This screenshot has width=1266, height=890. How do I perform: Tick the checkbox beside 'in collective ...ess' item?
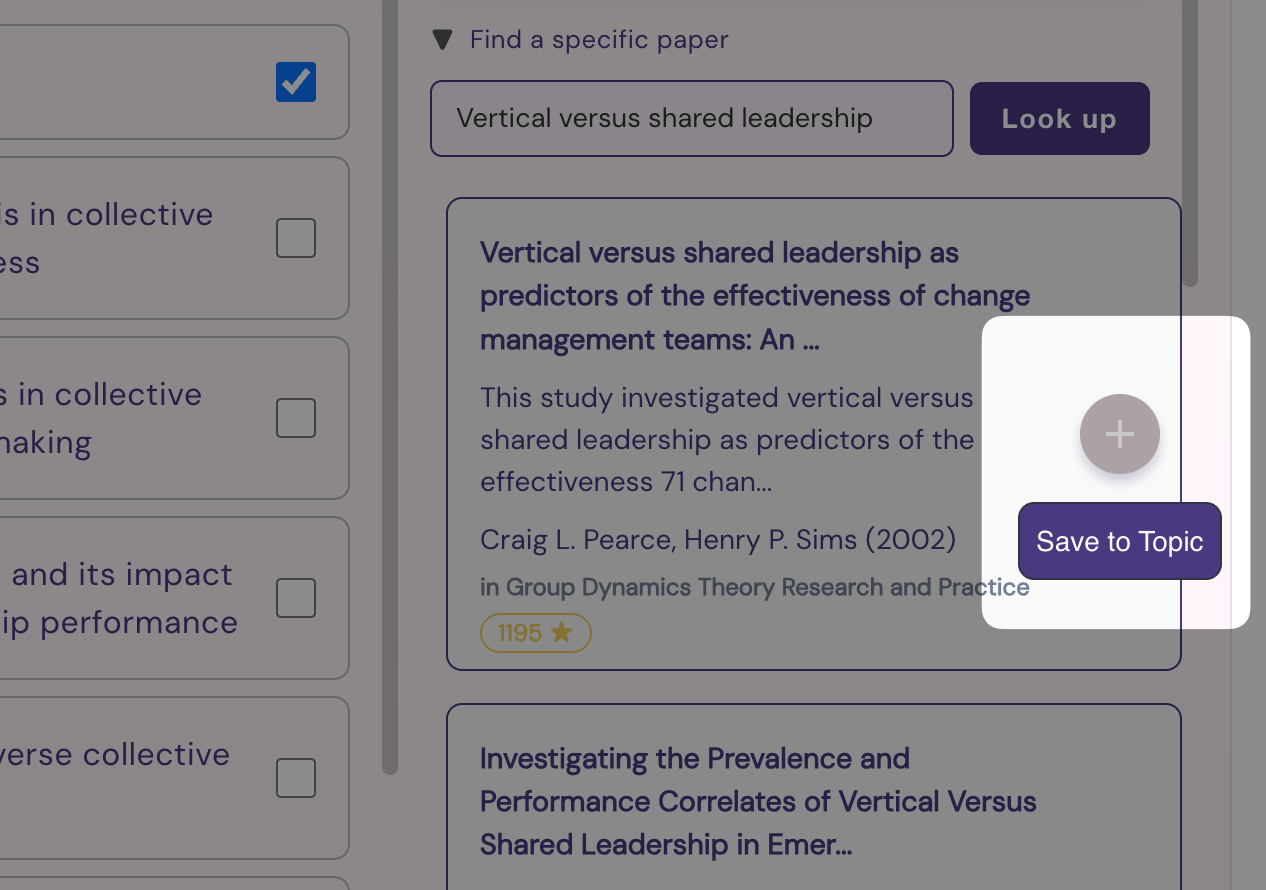296,238
